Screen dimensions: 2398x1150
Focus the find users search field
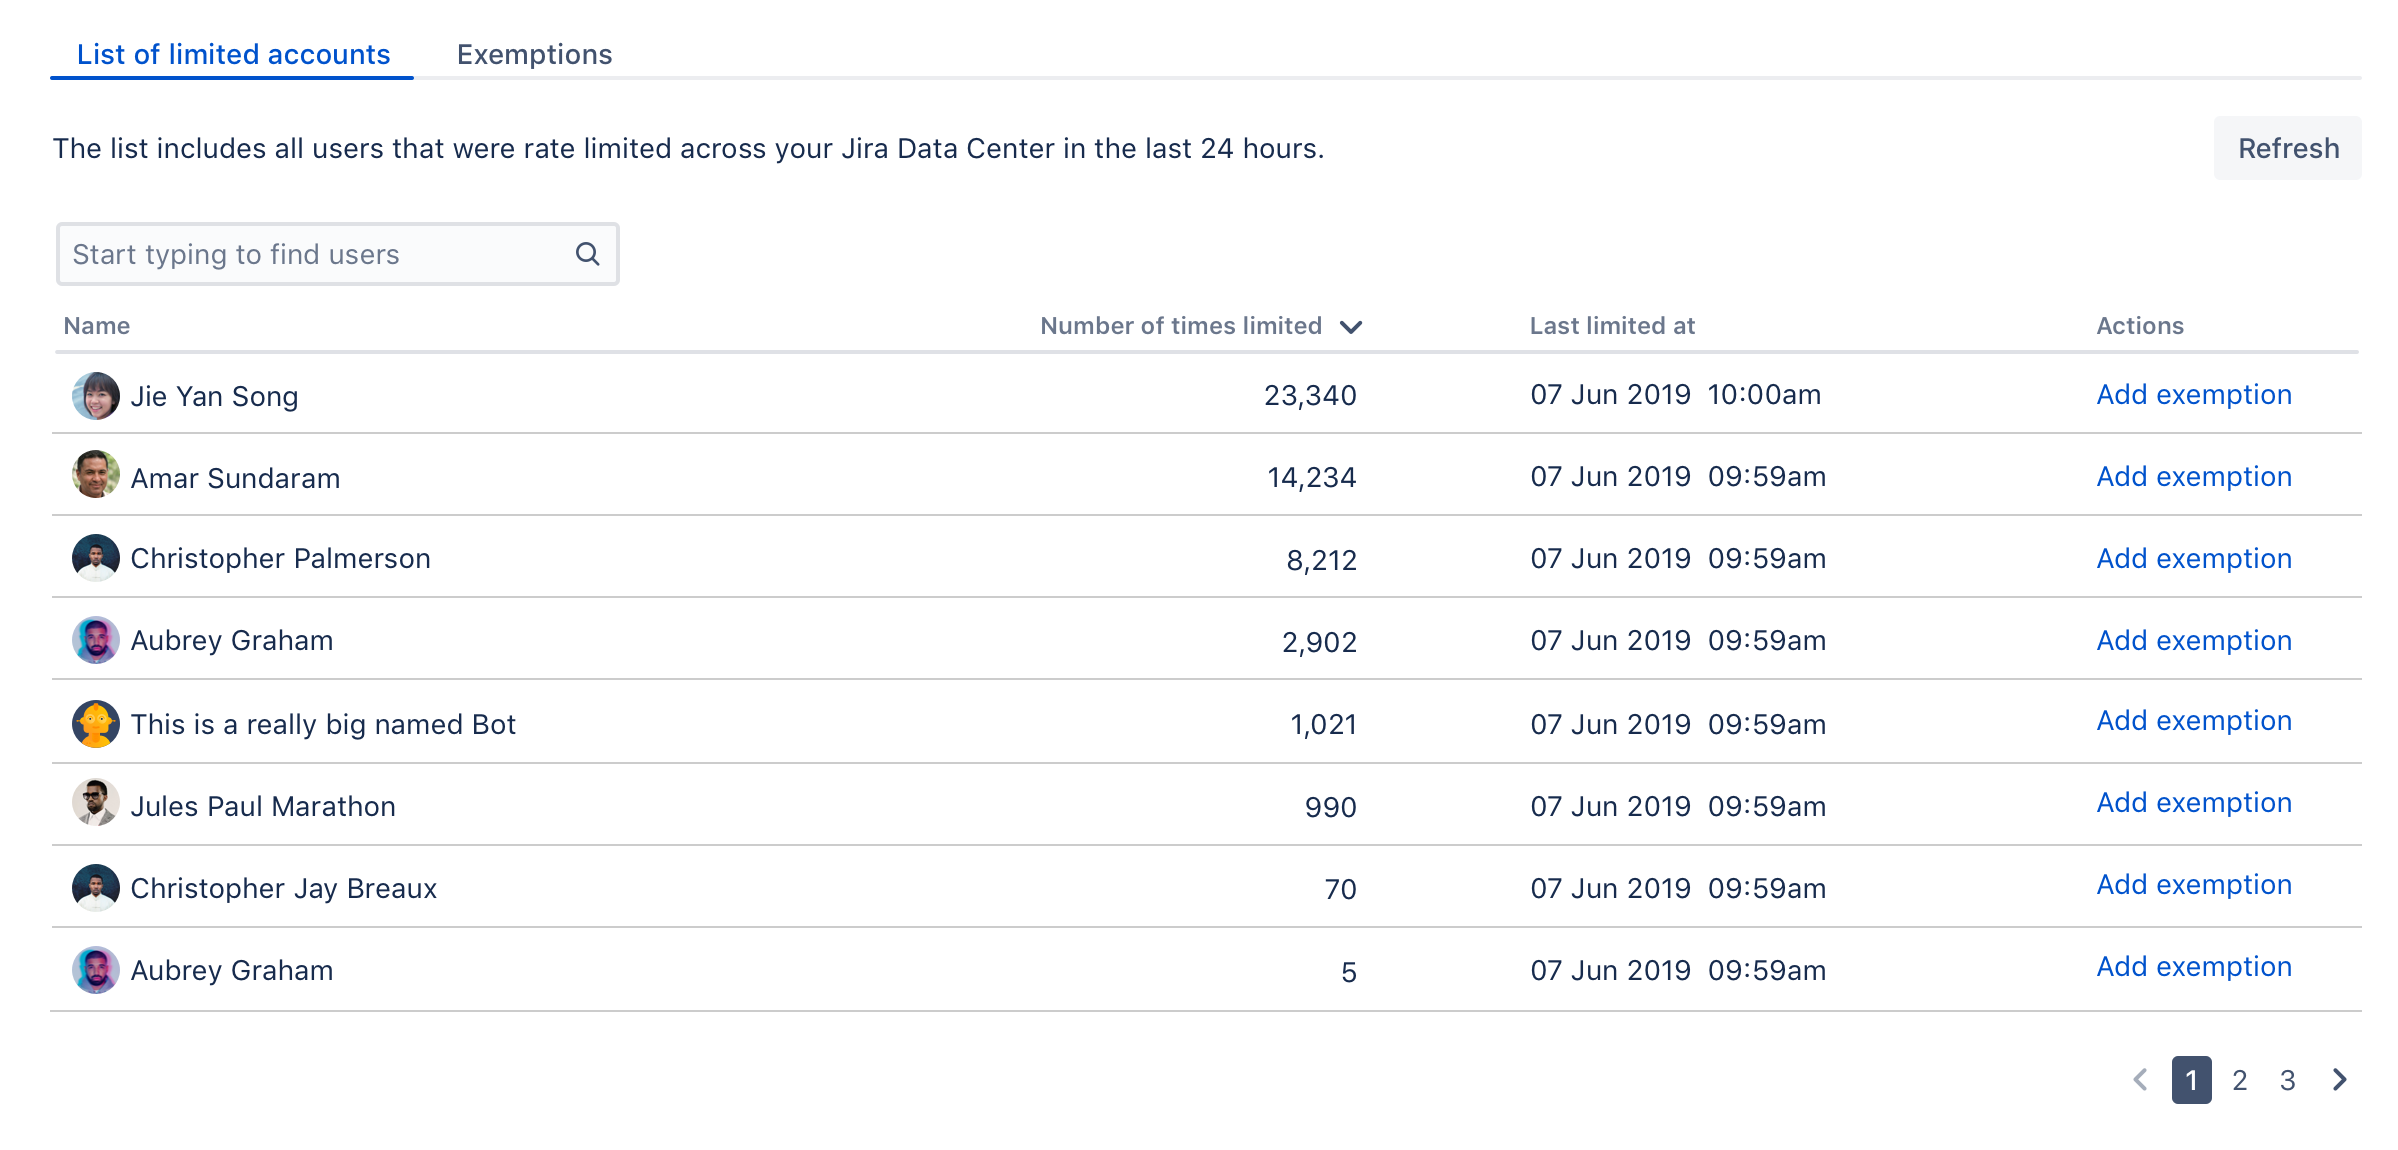338,254
